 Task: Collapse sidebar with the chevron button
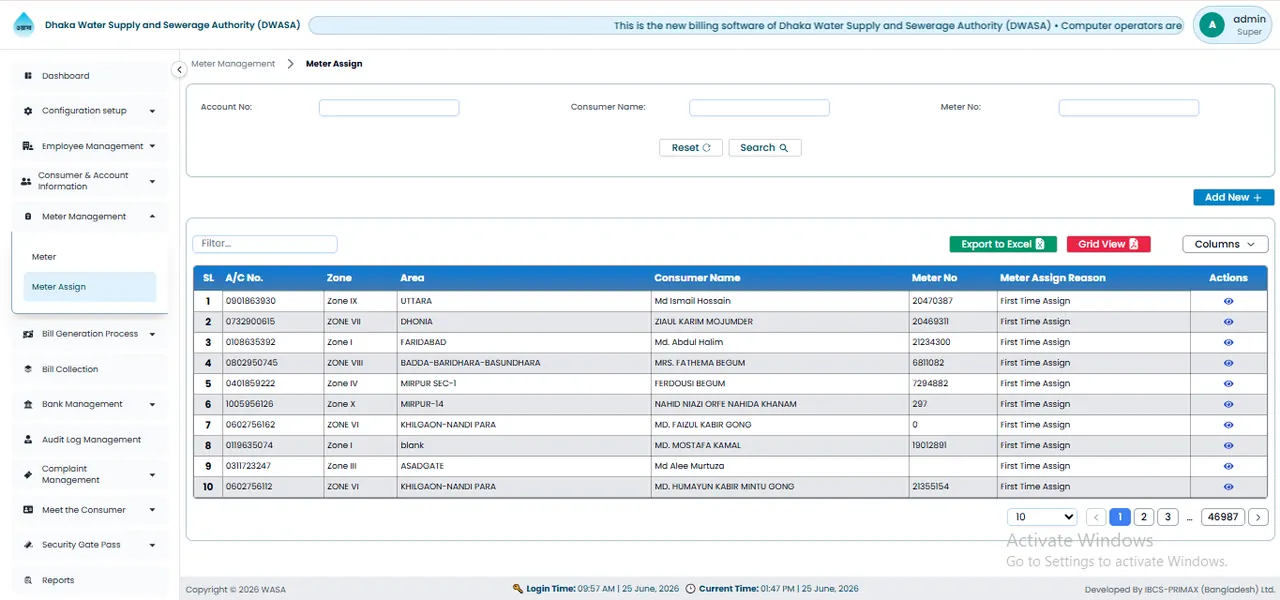(179, 69)
